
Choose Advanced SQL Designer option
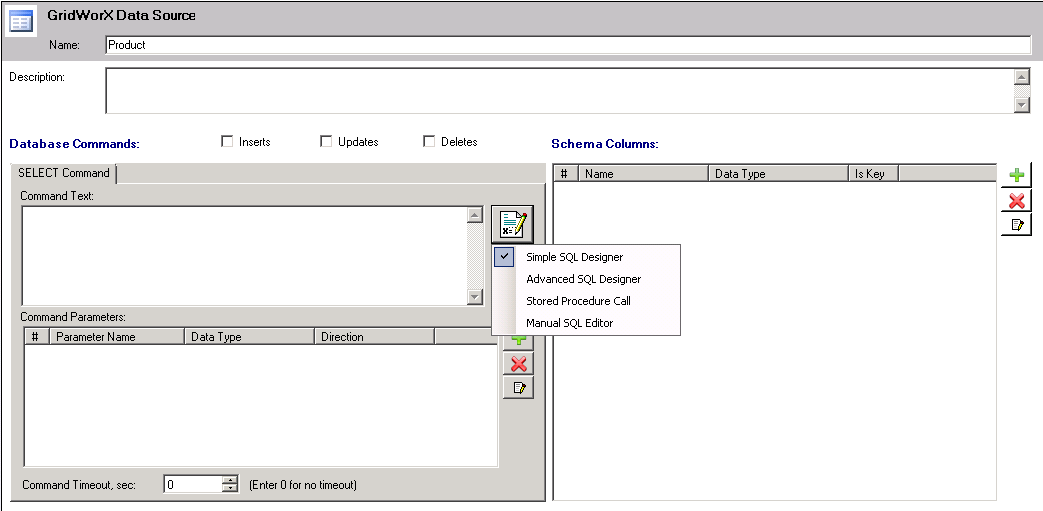click(x=586, y=279)
